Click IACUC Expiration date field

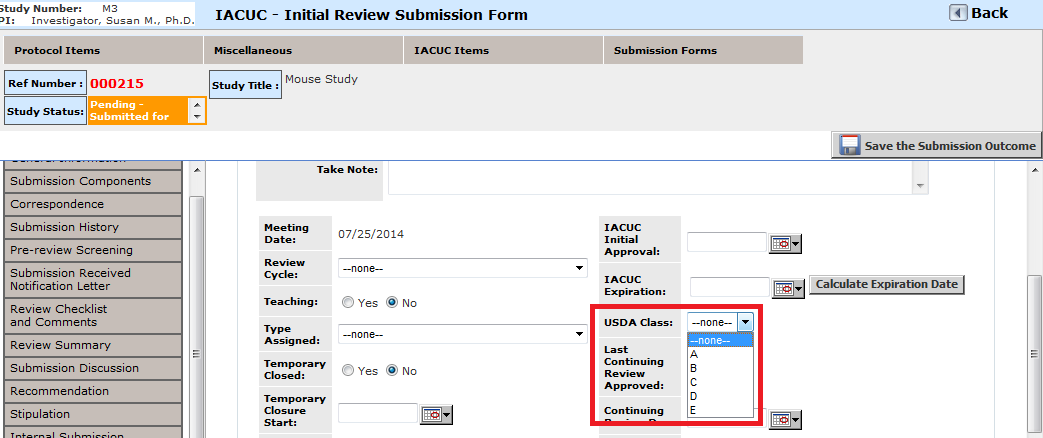pyautogui.click(x=730, y=287)
